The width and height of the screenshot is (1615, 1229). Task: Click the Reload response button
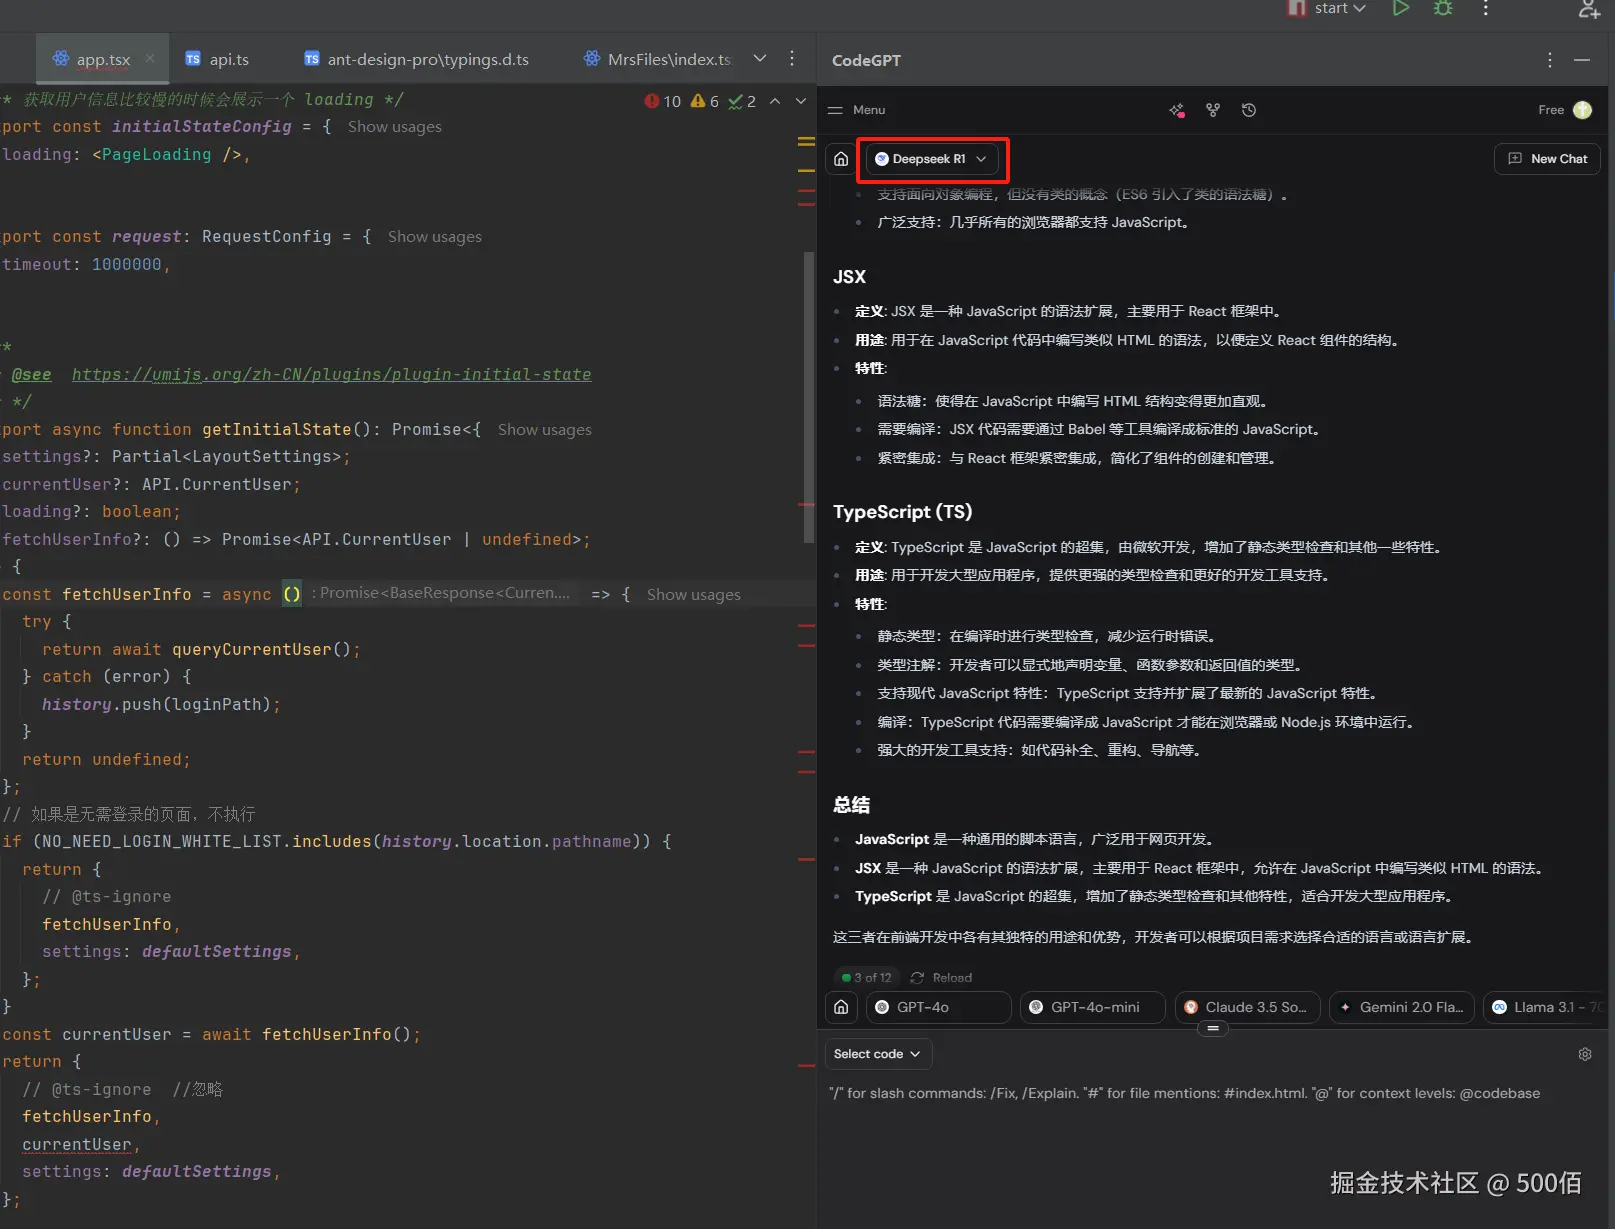point(941,978)
